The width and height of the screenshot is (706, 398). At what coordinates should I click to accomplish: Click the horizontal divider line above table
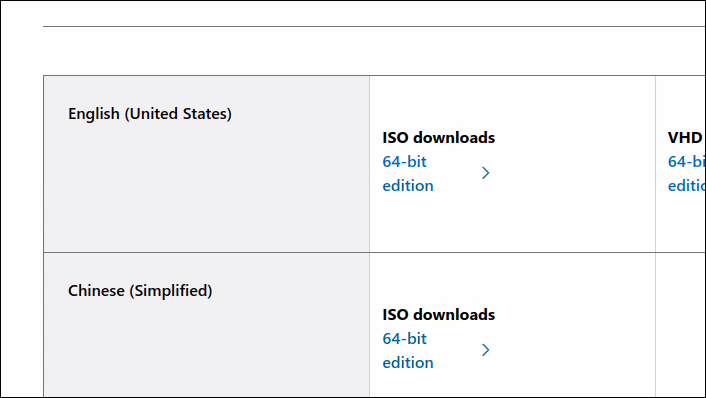point(374,27)
